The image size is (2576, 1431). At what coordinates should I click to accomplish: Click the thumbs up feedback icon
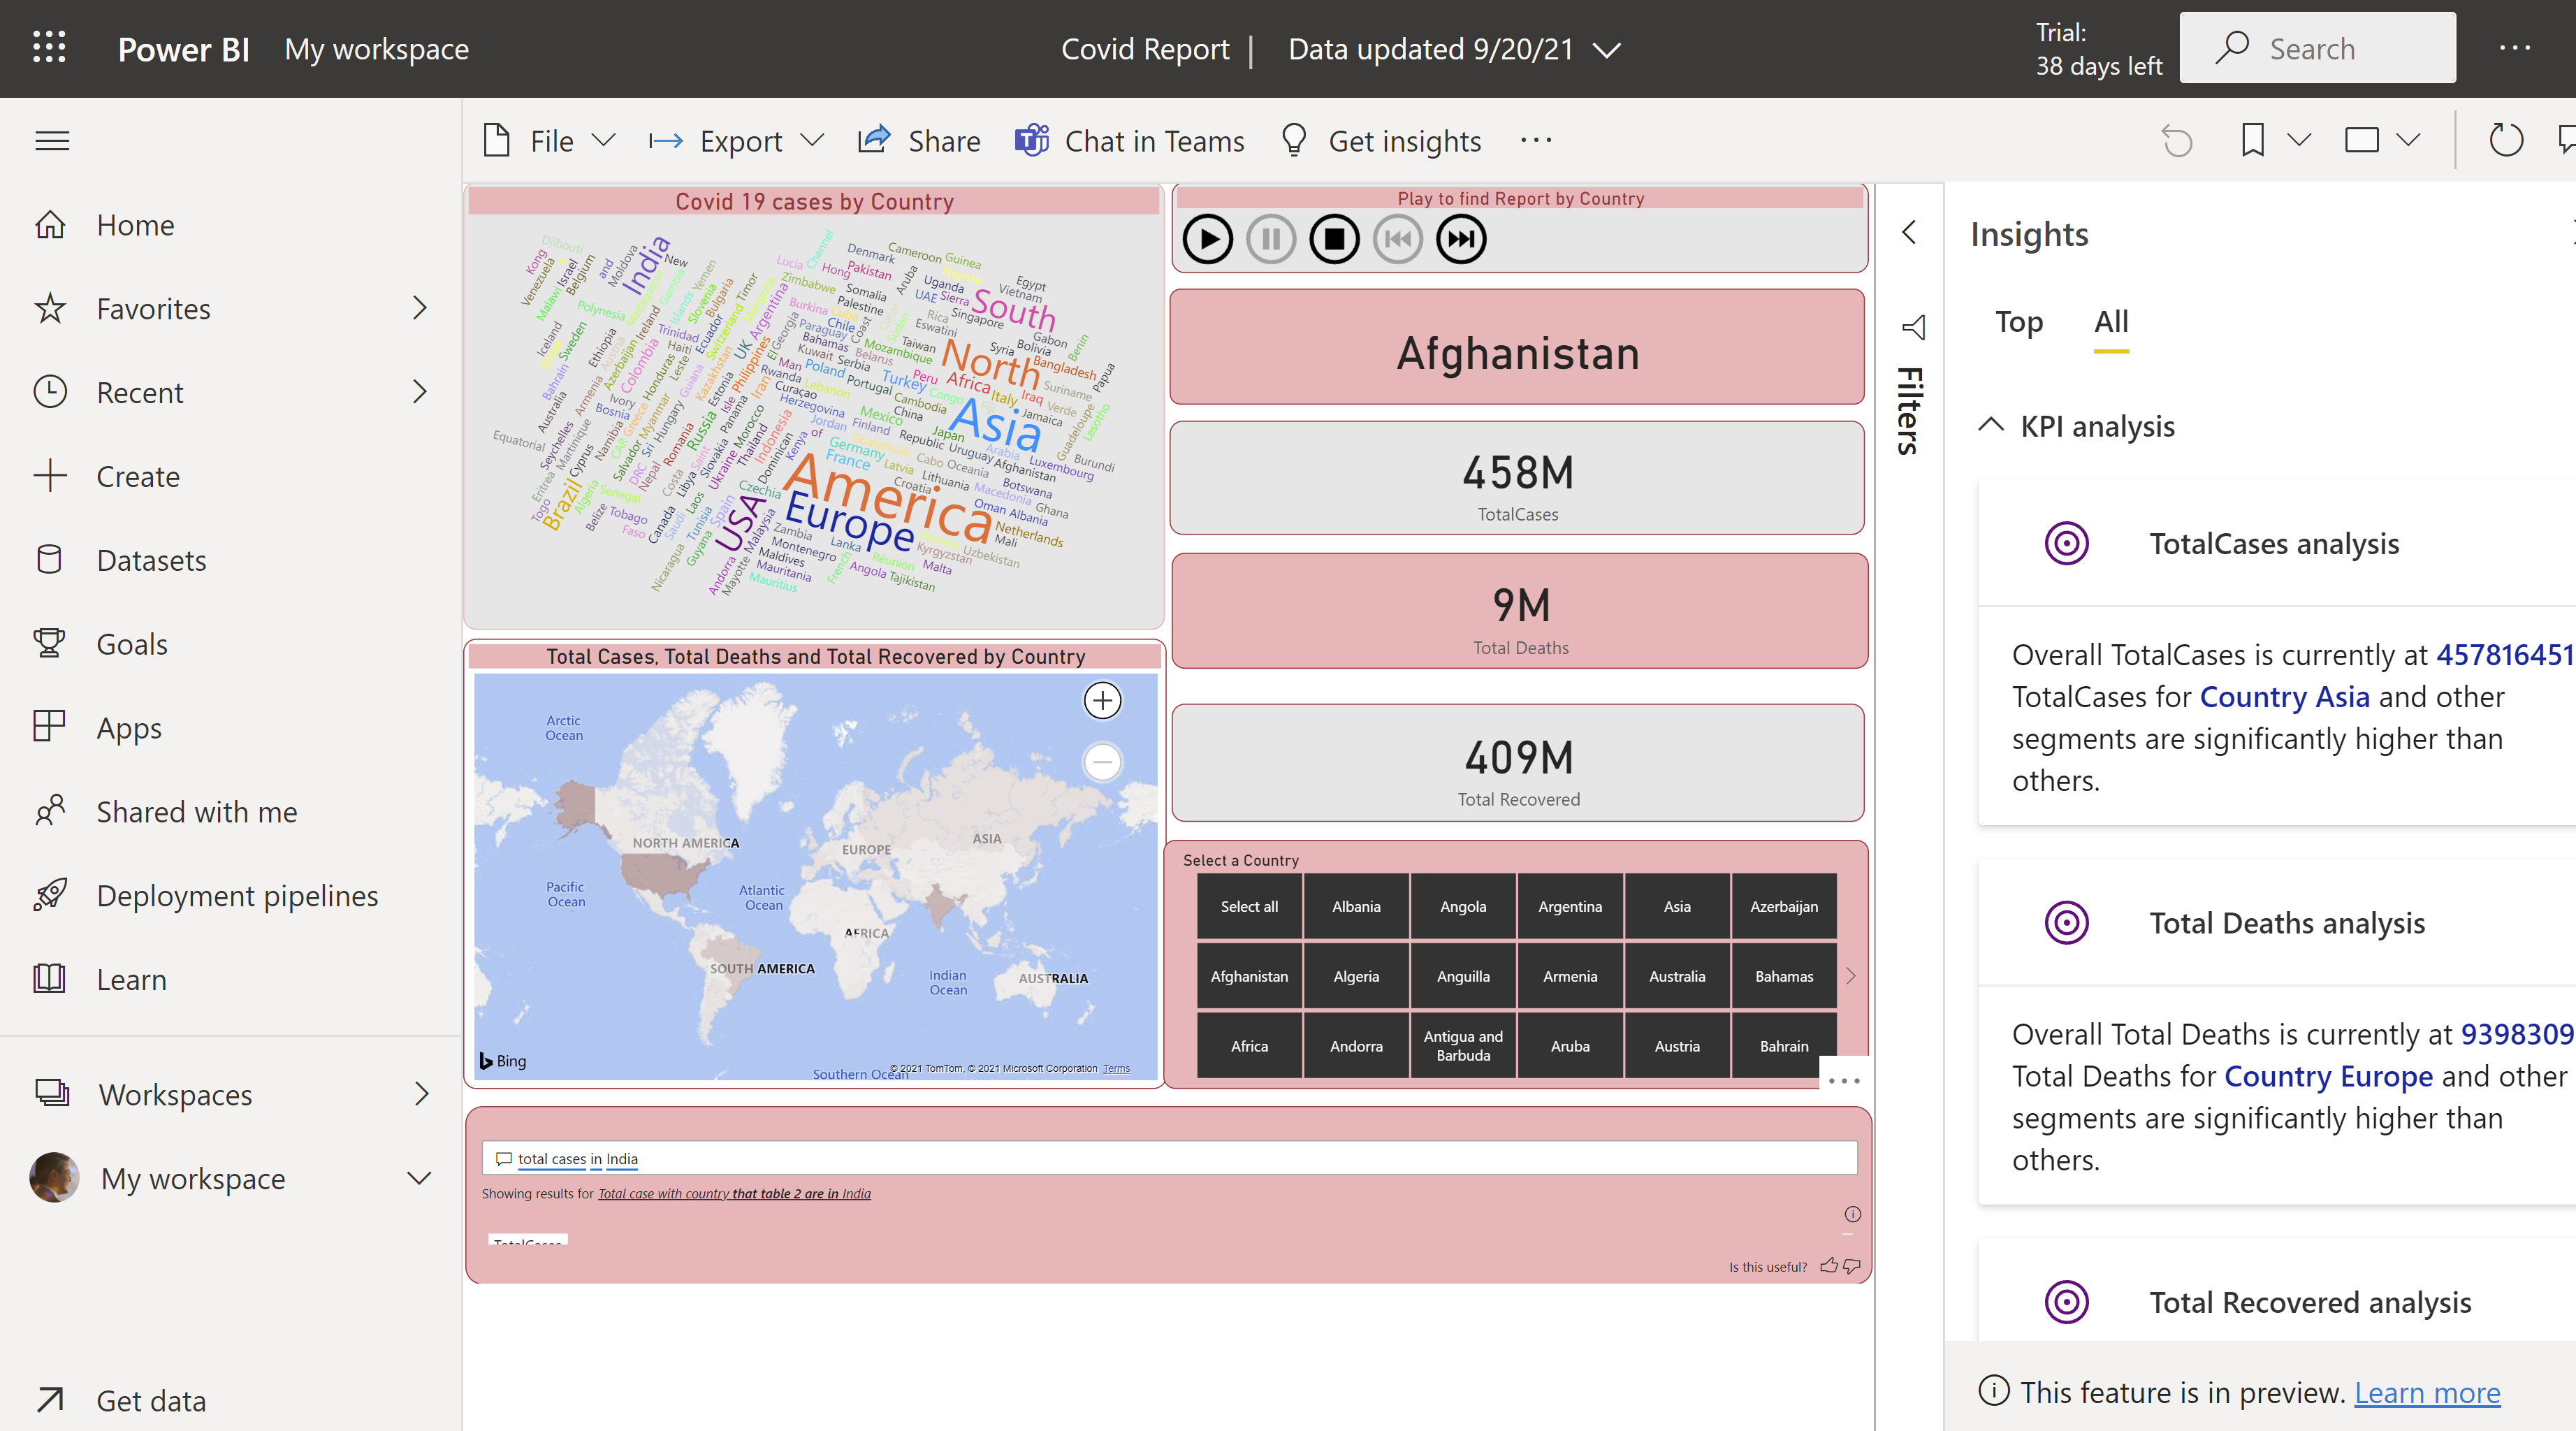[x=1829, y=1266]
